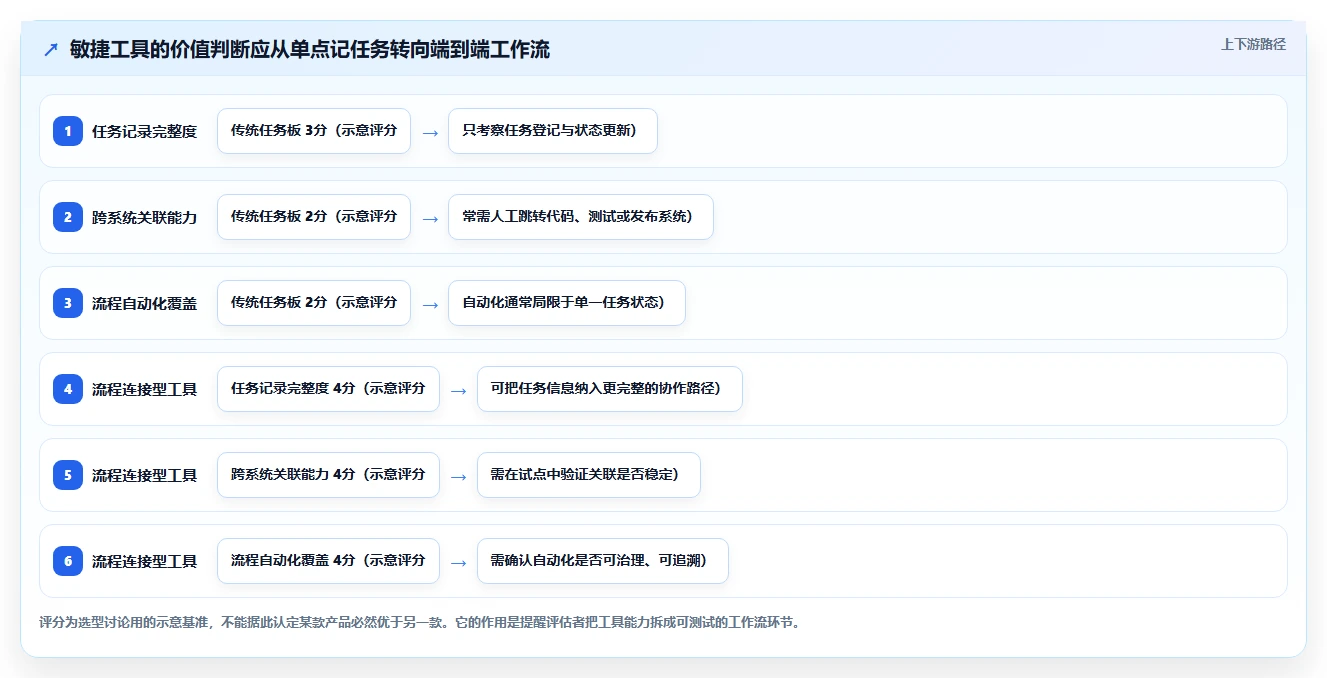The height and width of the screenshot is (678, 1327).
Task: Select the row label 流程自动化覆盖 in row 3
Action: pos(144,303)
